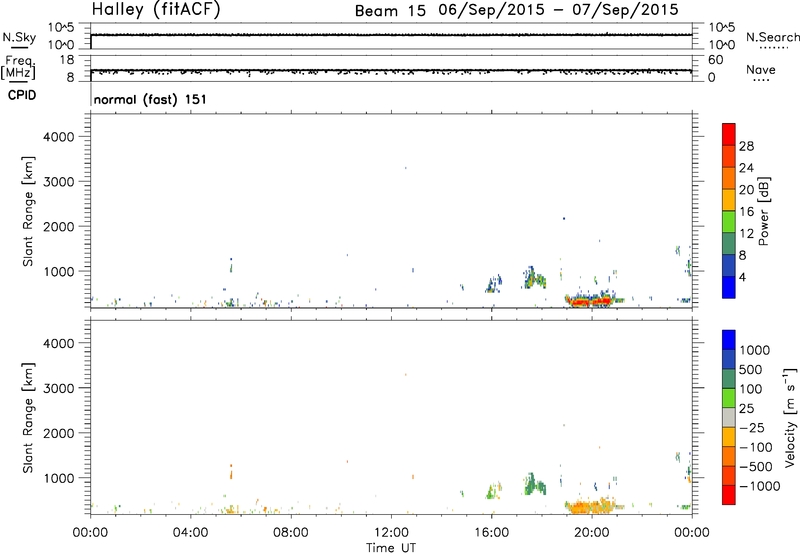Click the "Freq. [MHz]" axis label
This screenshot has width=800, height=554.
click(19, 67)
